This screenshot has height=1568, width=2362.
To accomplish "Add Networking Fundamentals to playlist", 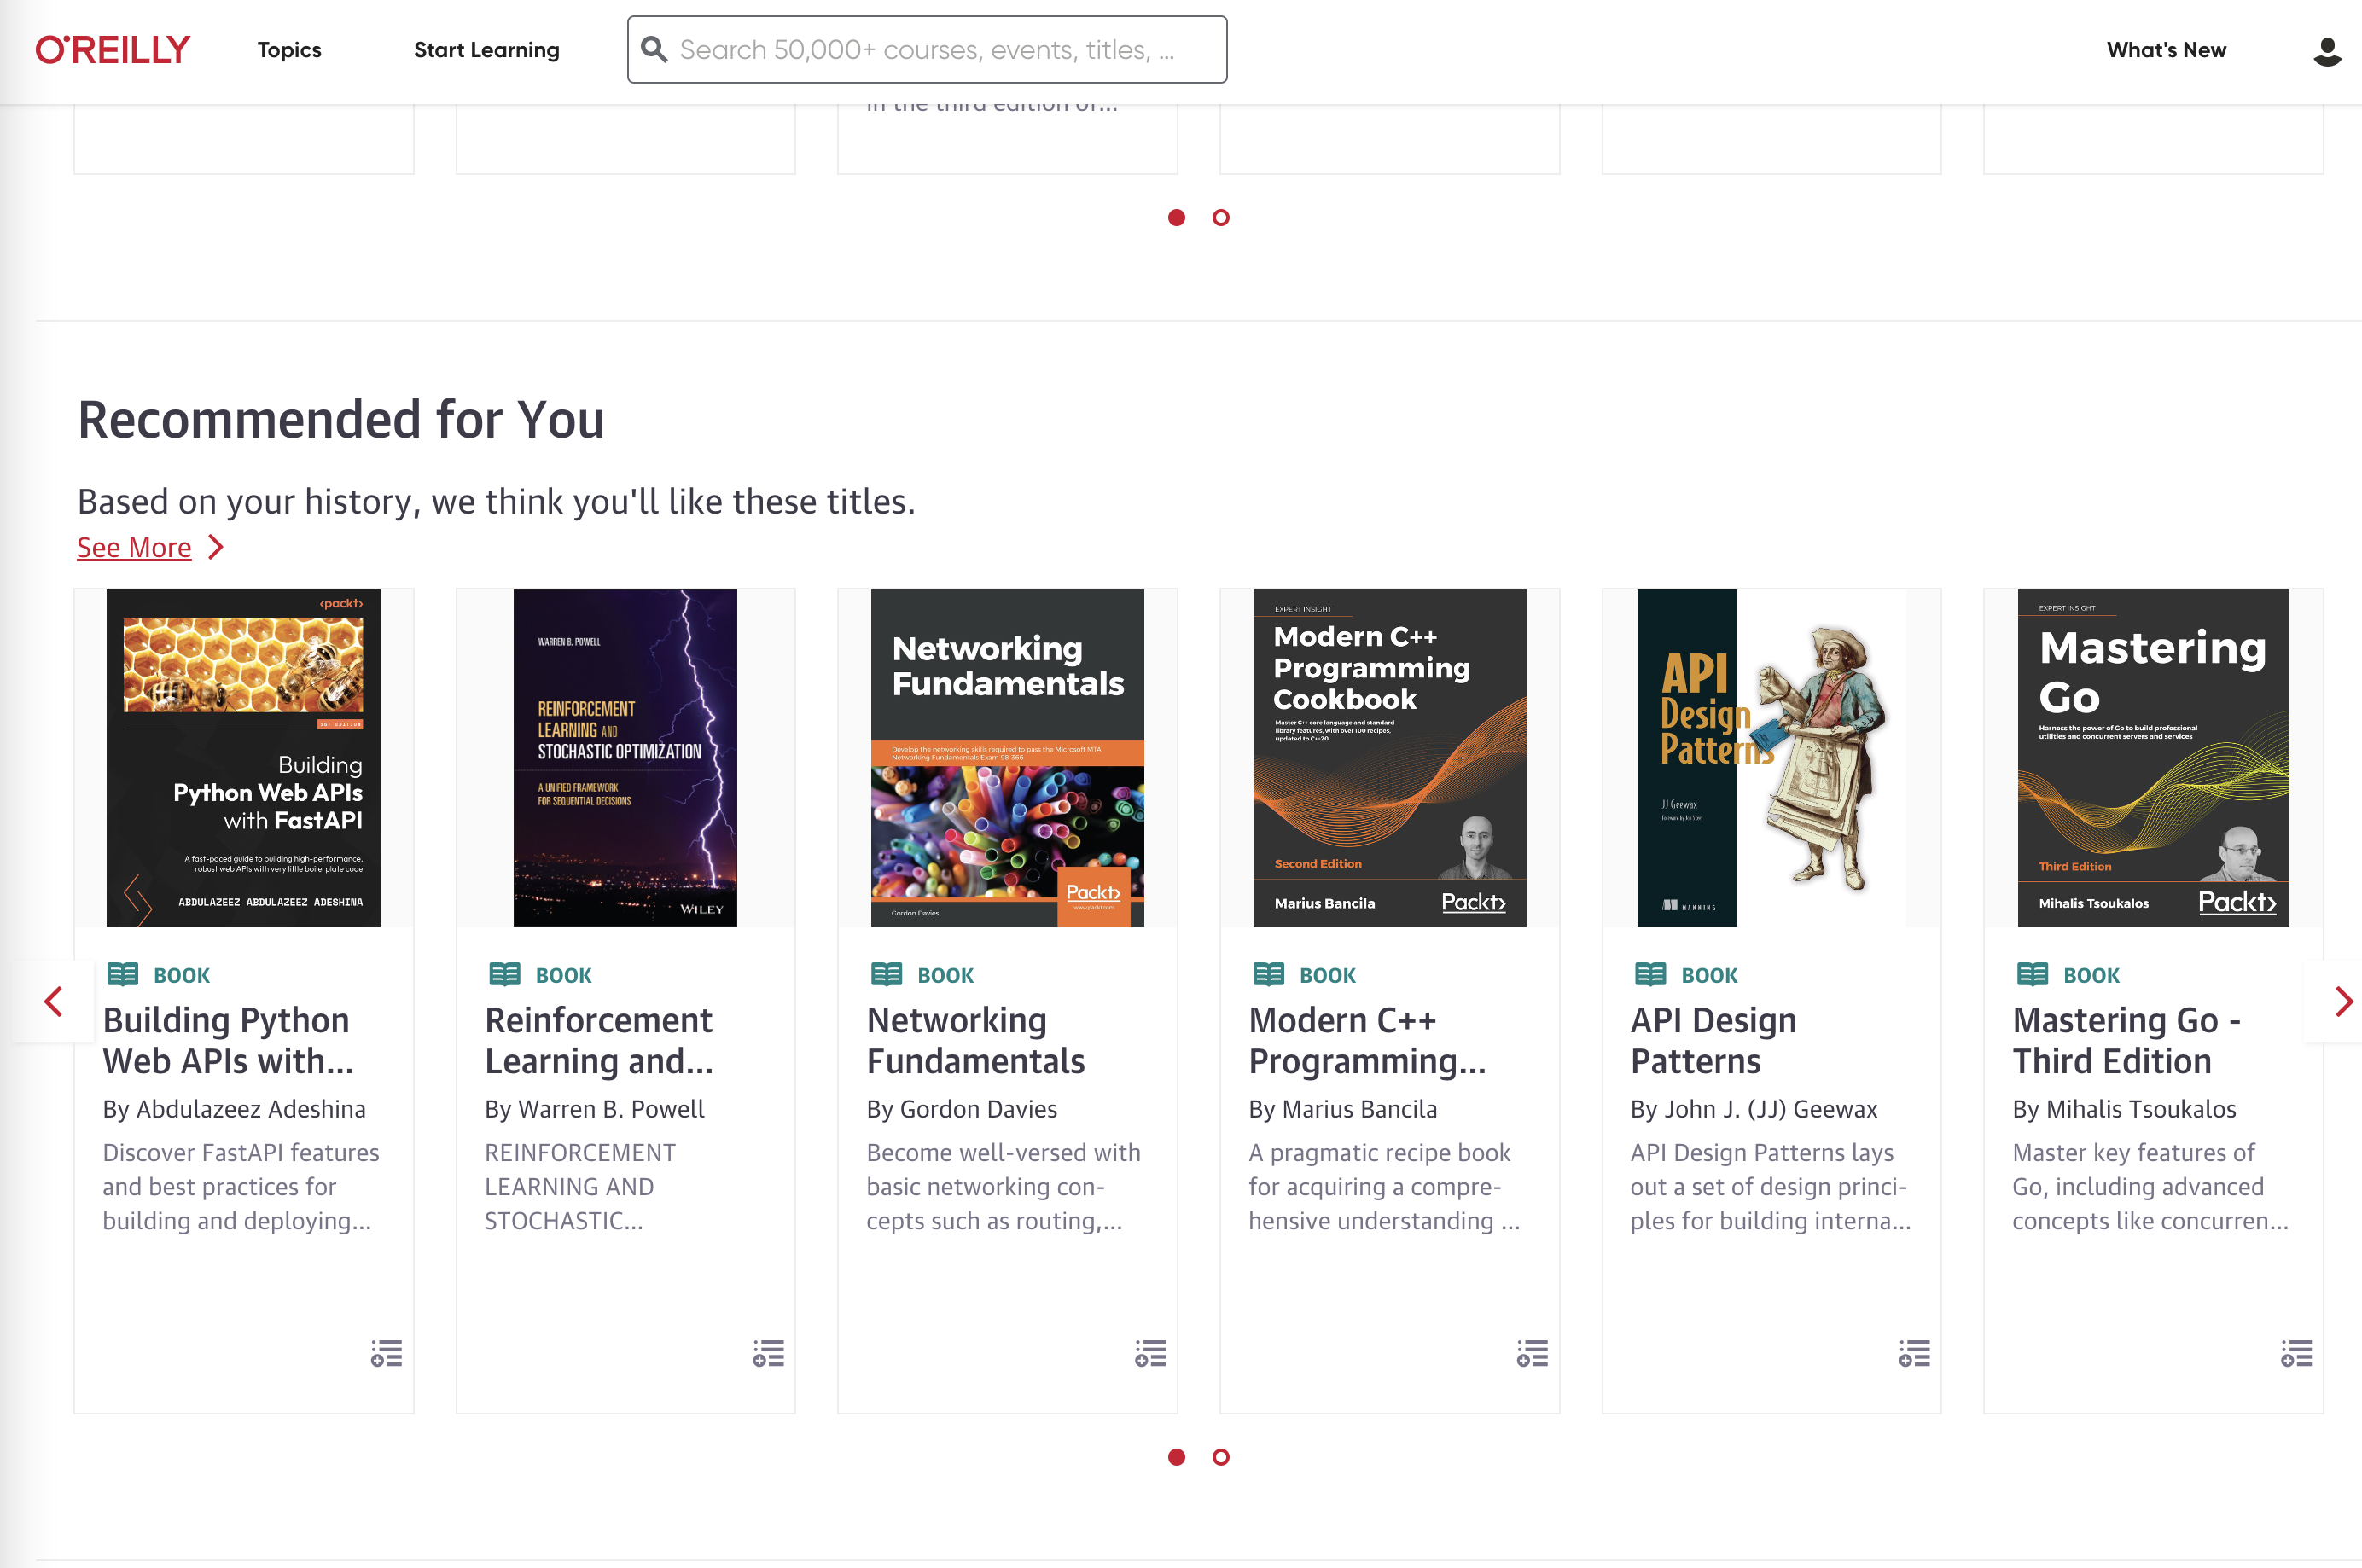I will (1150, 1353).
